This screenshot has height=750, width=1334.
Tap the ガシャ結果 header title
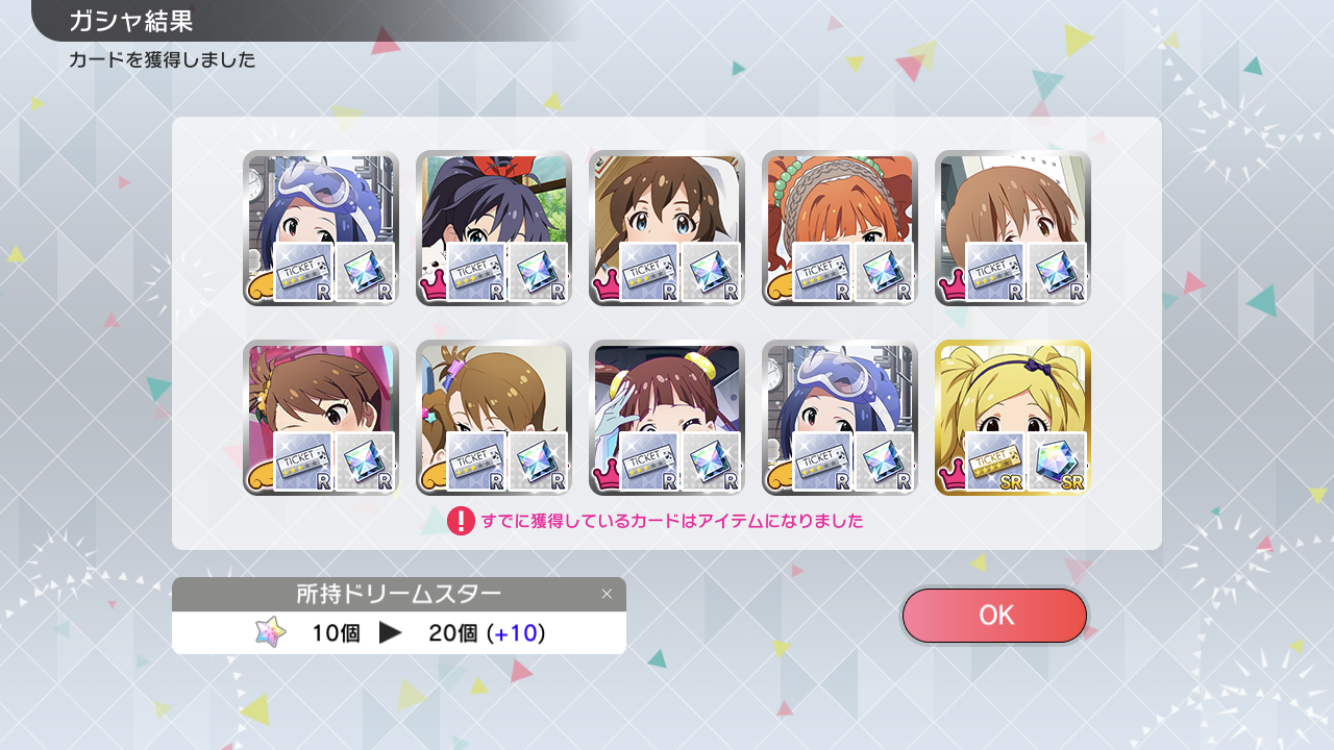(x=131, y=20)
